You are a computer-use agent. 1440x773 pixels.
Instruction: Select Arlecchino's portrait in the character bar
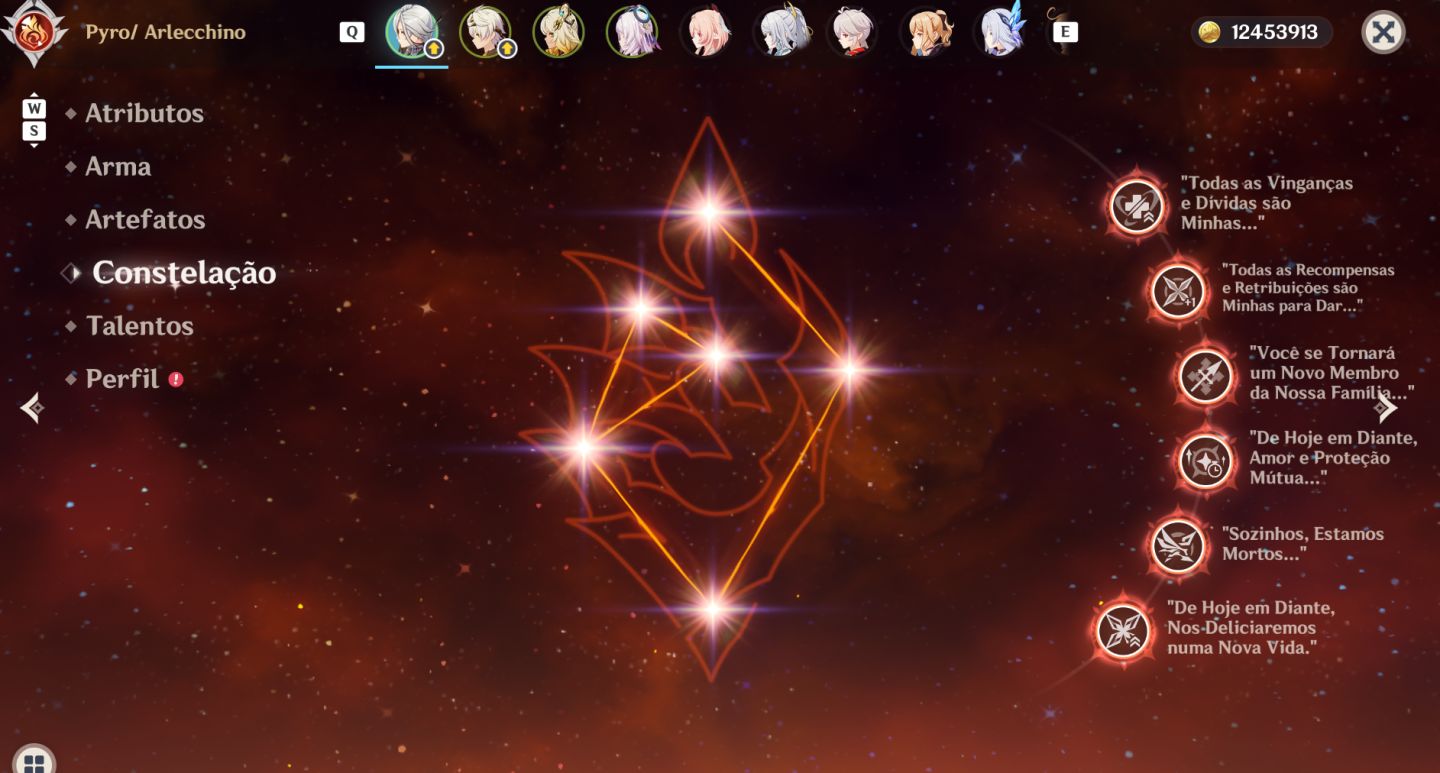pos(412,32)
